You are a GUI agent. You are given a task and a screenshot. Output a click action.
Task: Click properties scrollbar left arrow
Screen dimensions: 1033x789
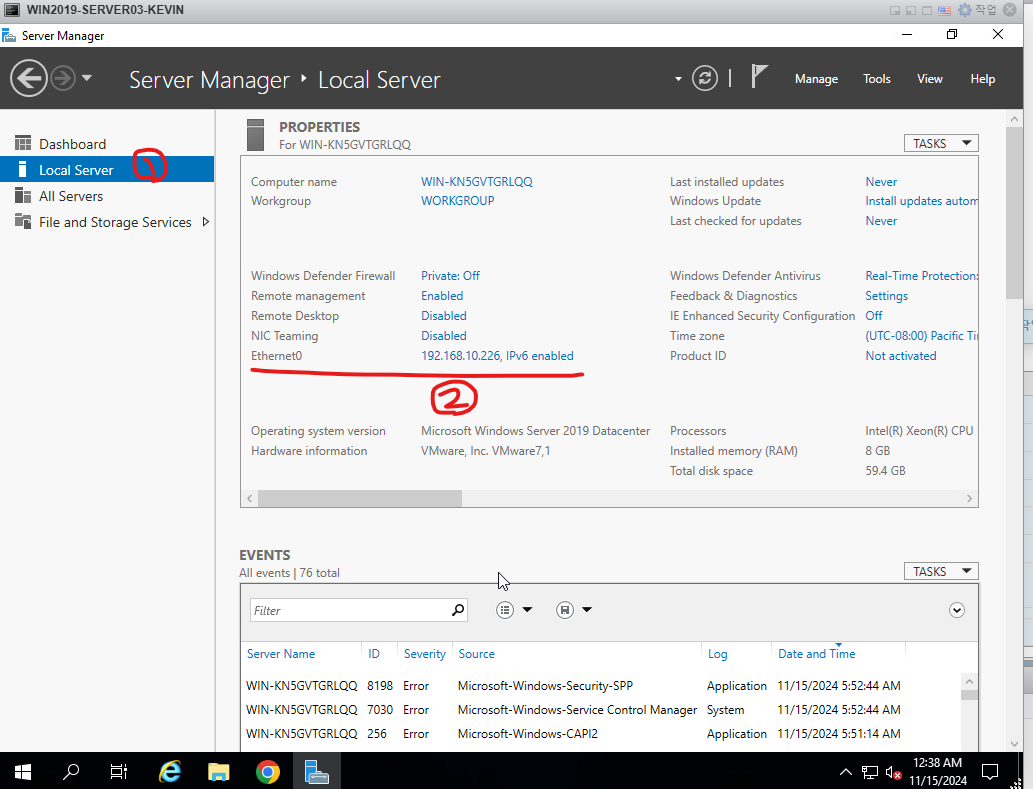click(249, 499)
